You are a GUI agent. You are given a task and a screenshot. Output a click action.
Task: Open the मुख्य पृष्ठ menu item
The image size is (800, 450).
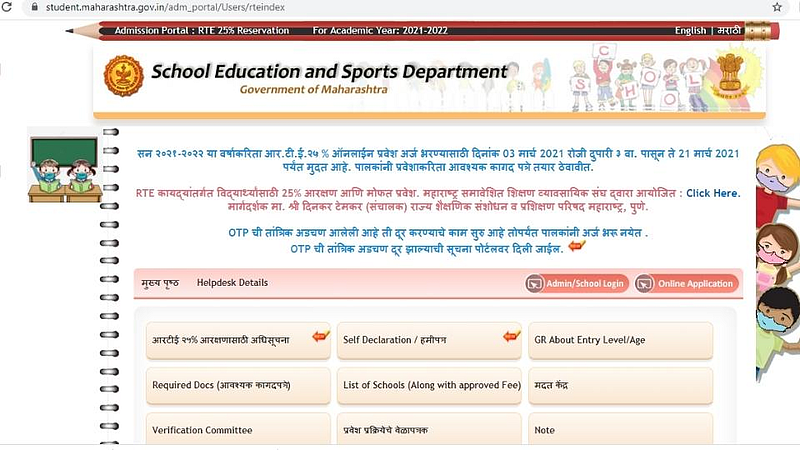160,283
